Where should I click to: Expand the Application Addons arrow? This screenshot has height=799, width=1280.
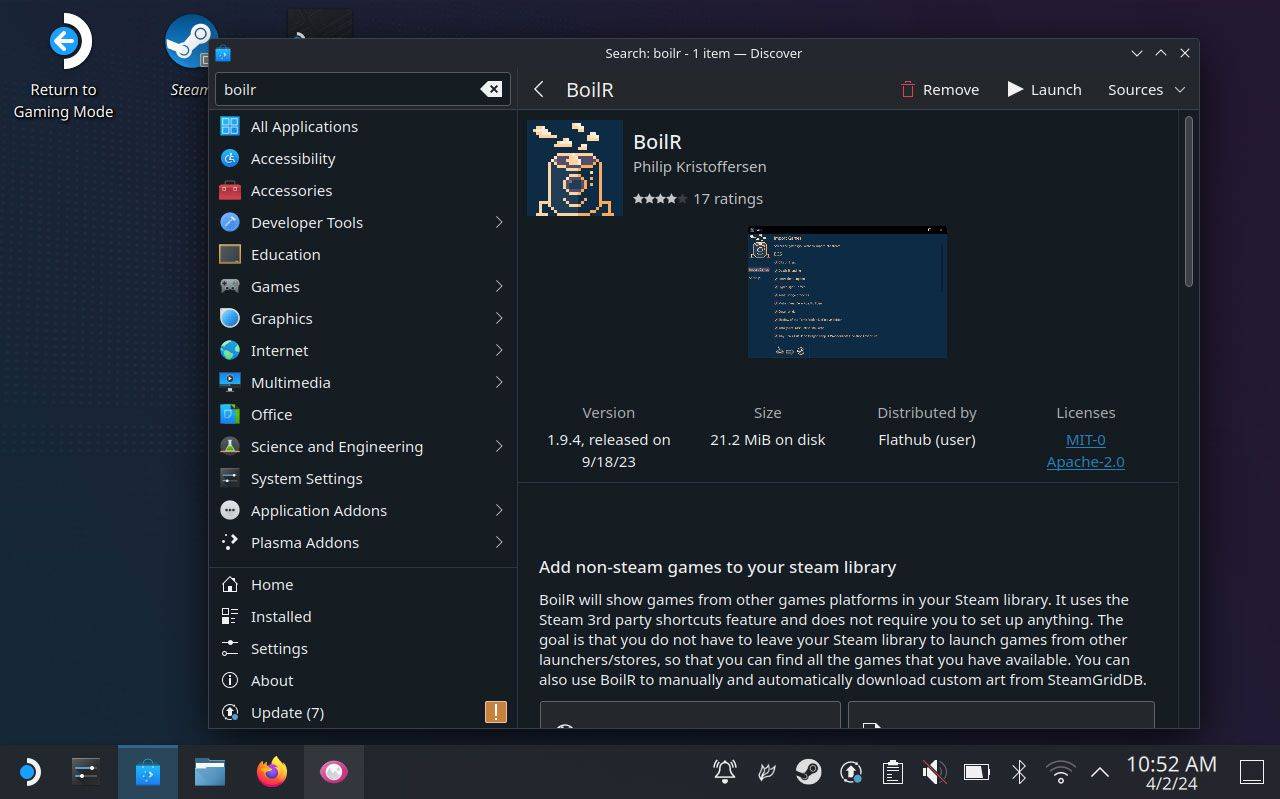498,510
